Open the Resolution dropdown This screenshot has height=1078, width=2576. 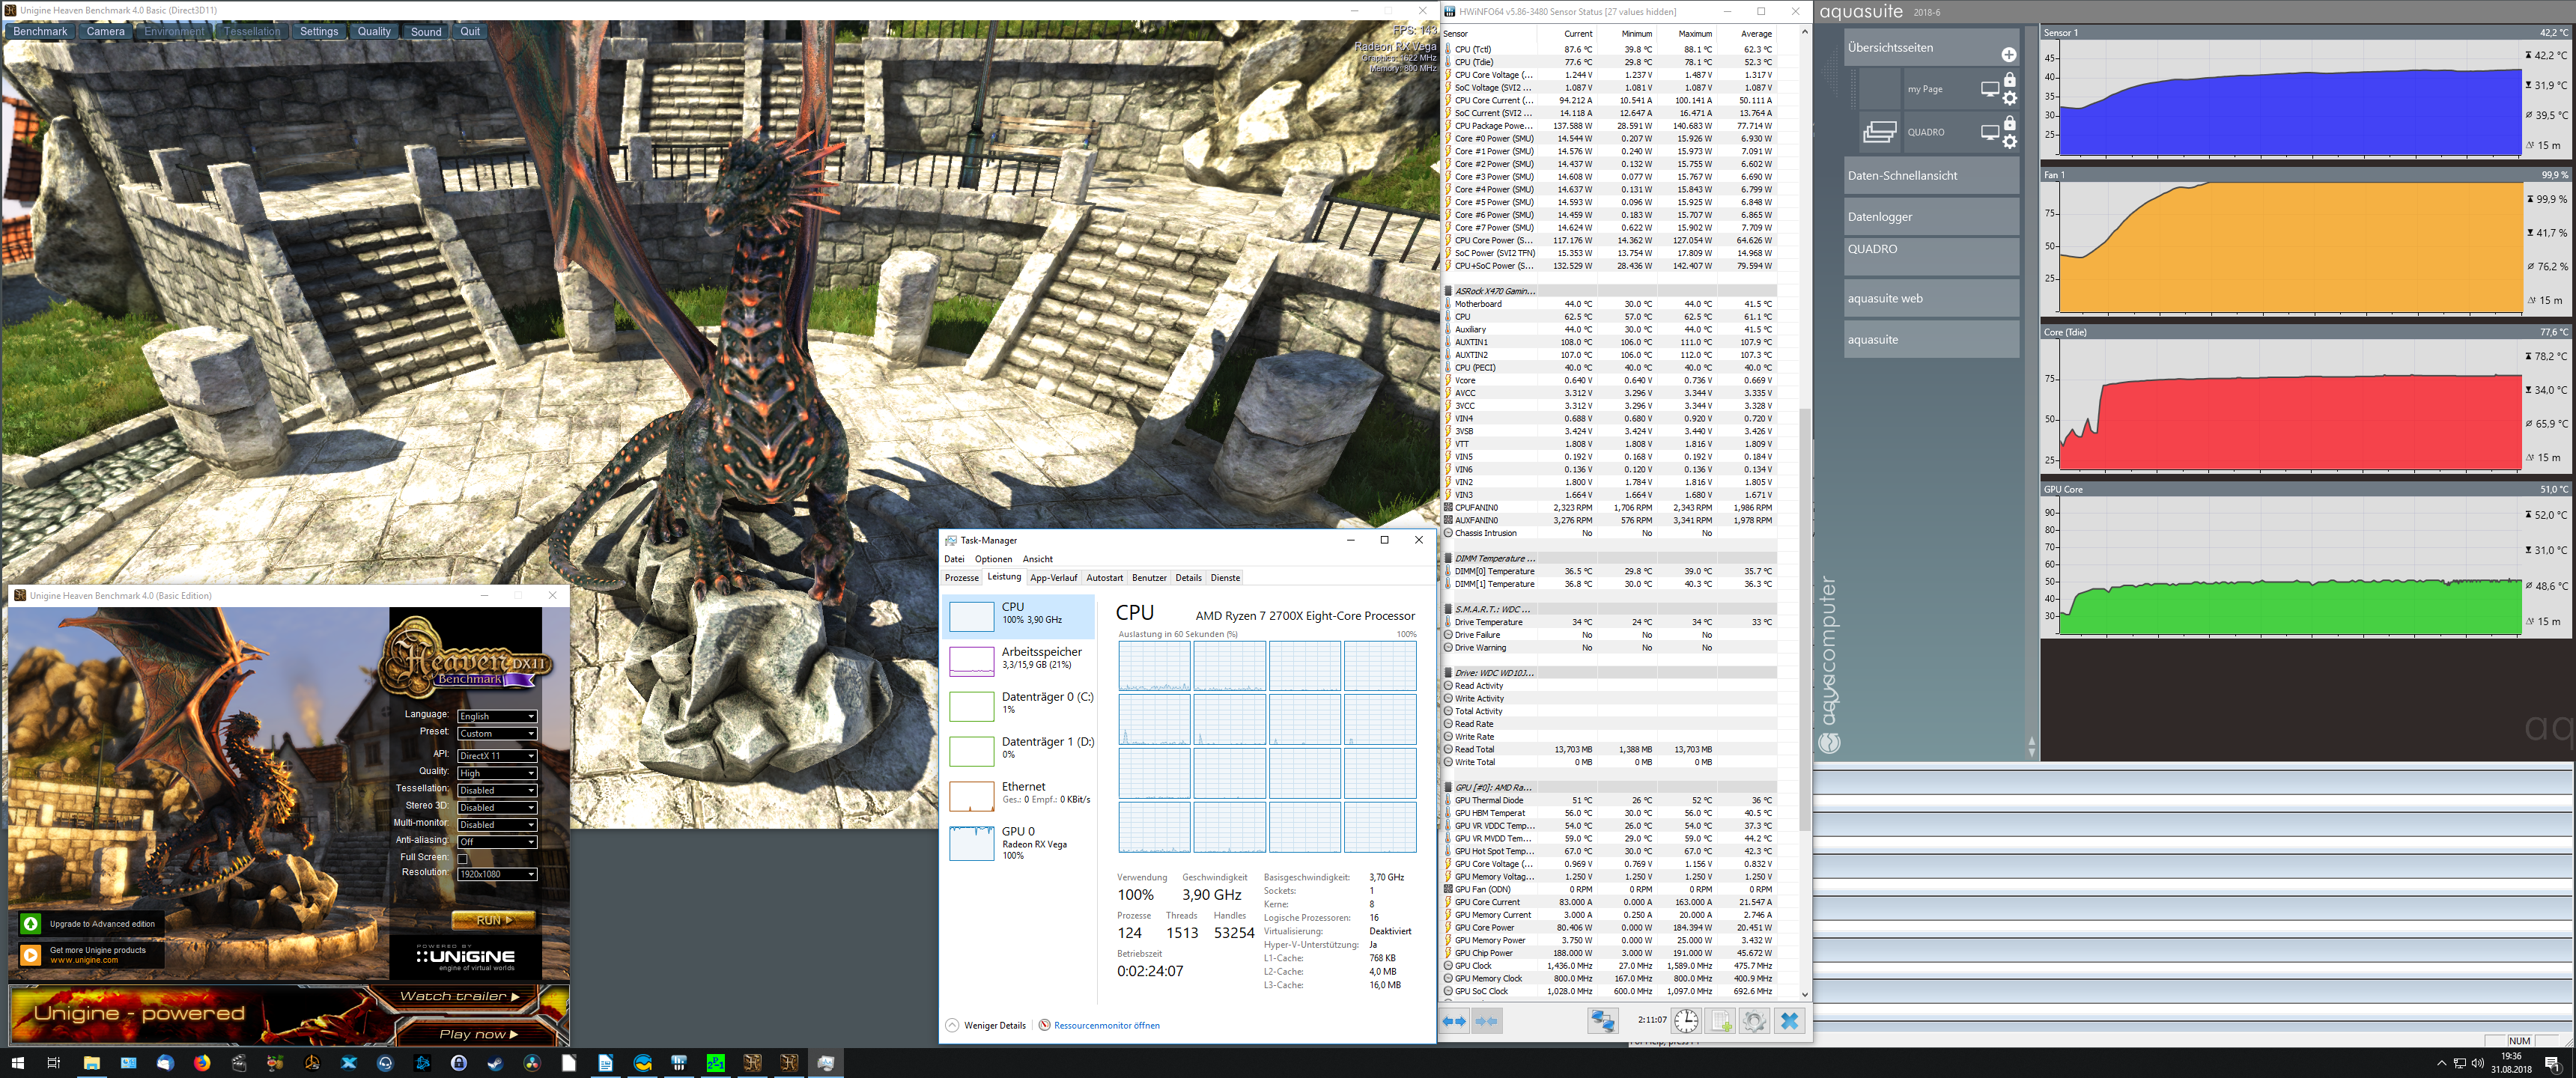[497, 874]
